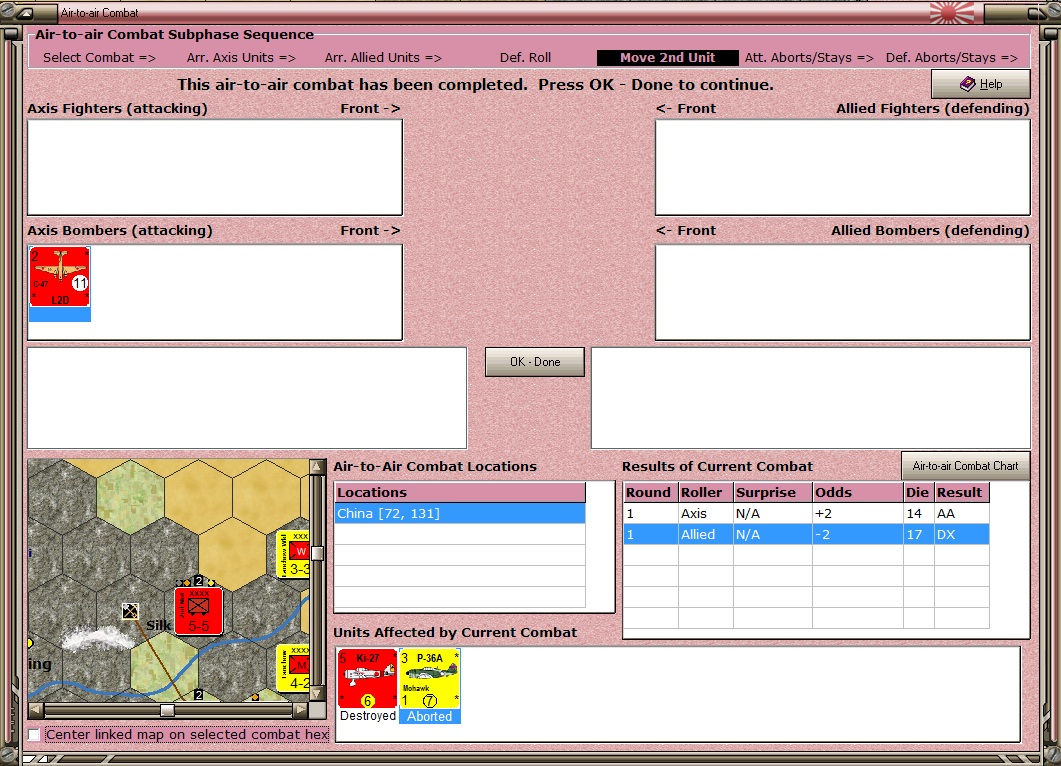The width and height of the screenshot is (1061, 766).
Task: Enable Center linked map on selected combat hex
Action: click(34, 734)
